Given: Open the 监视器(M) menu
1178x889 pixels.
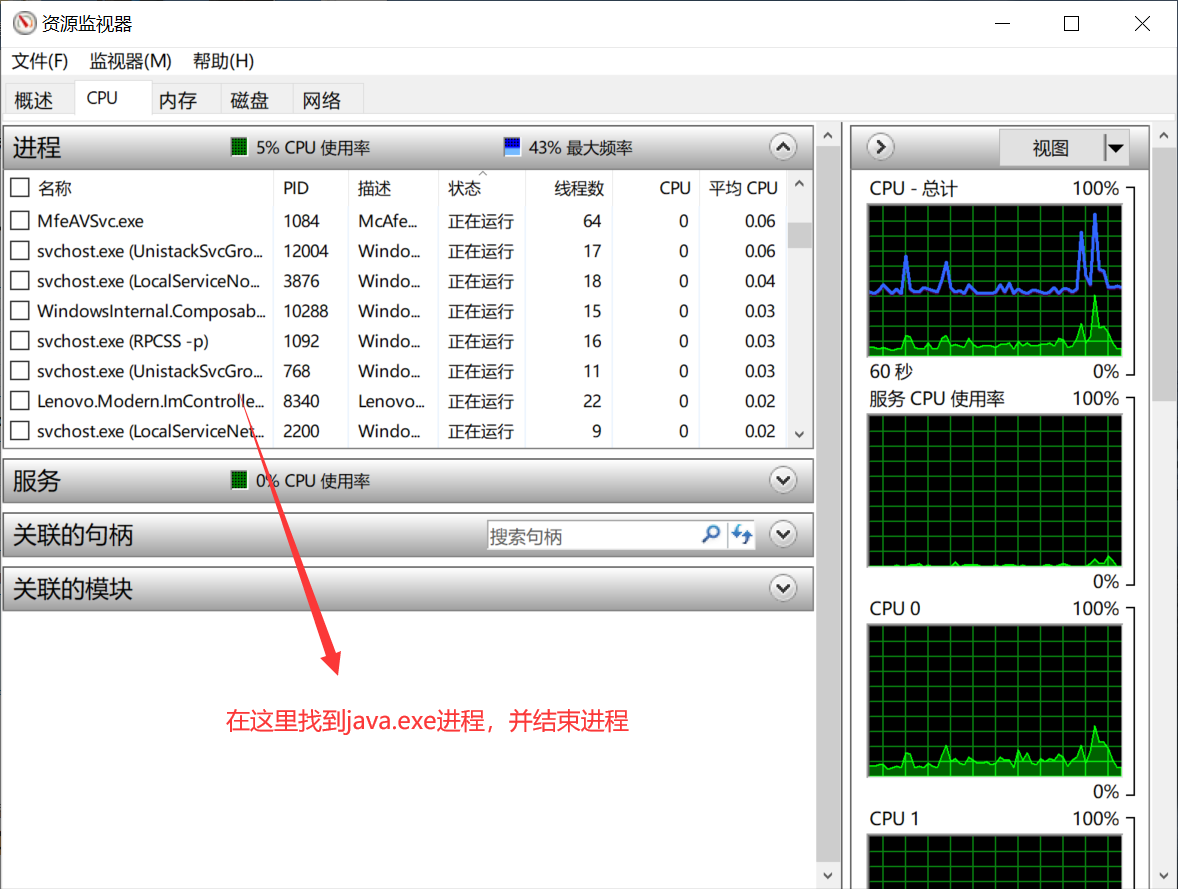Looking at the screenshot, I should (130, 61).
